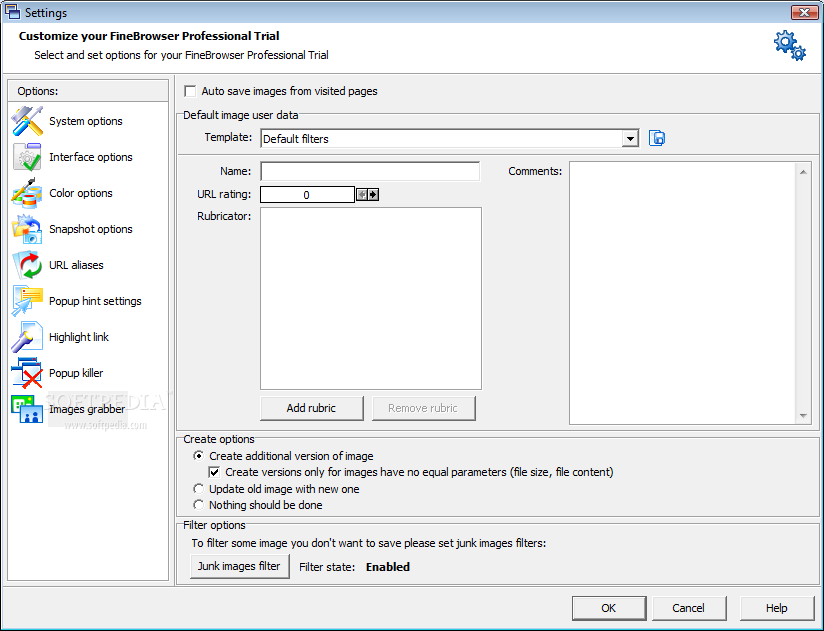
Task: Select Color options label
Action: (81, 193)
